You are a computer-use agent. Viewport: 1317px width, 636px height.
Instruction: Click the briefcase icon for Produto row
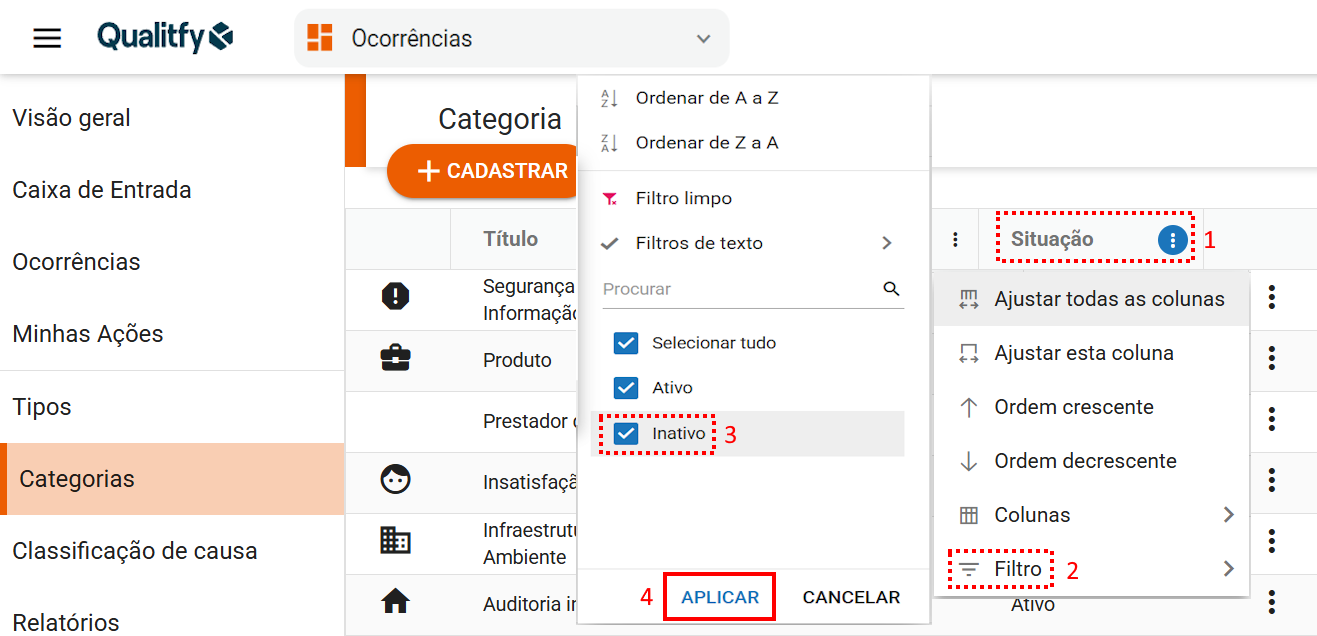[x=396, y=358]
